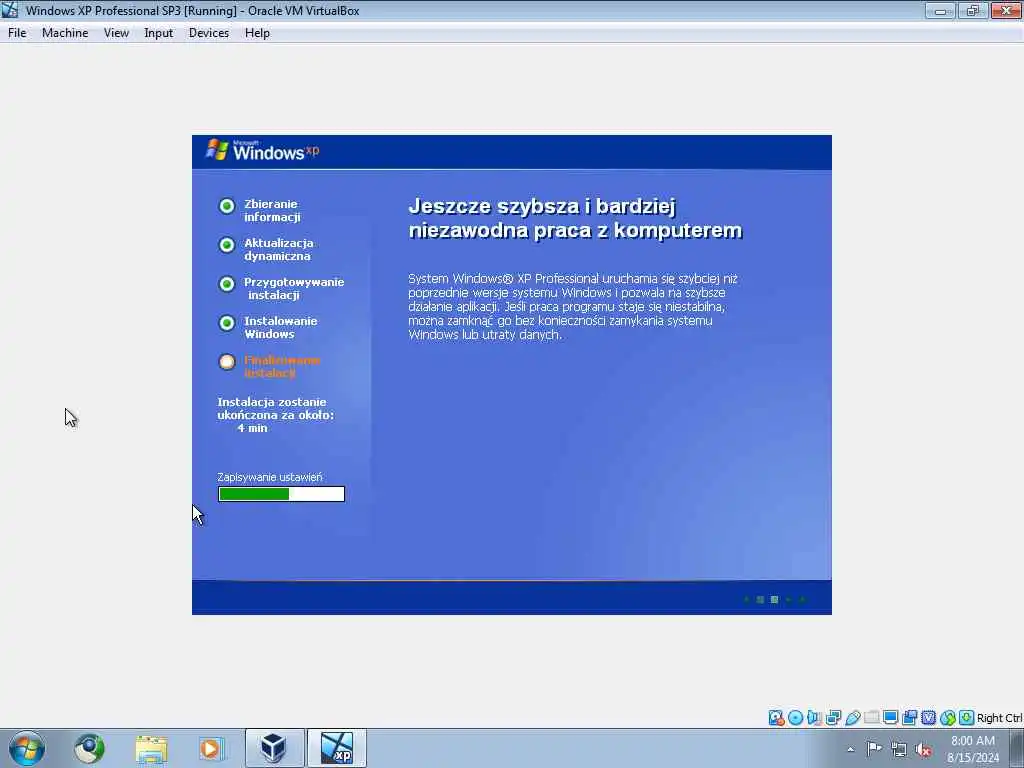Image resolution: width=1024 pixels, height=768 pixels.
Task: Click the display status icon
Action: [x=890, y=718]
